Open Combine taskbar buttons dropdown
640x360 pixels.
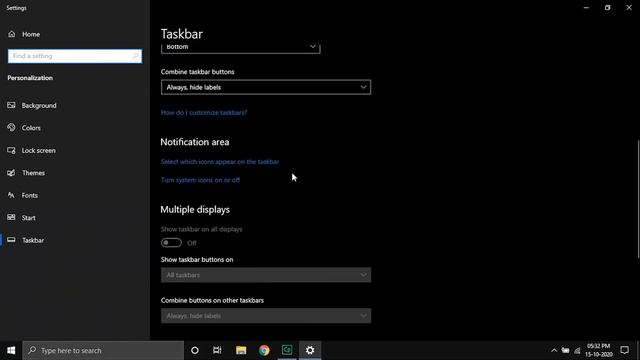pos(266,87)
